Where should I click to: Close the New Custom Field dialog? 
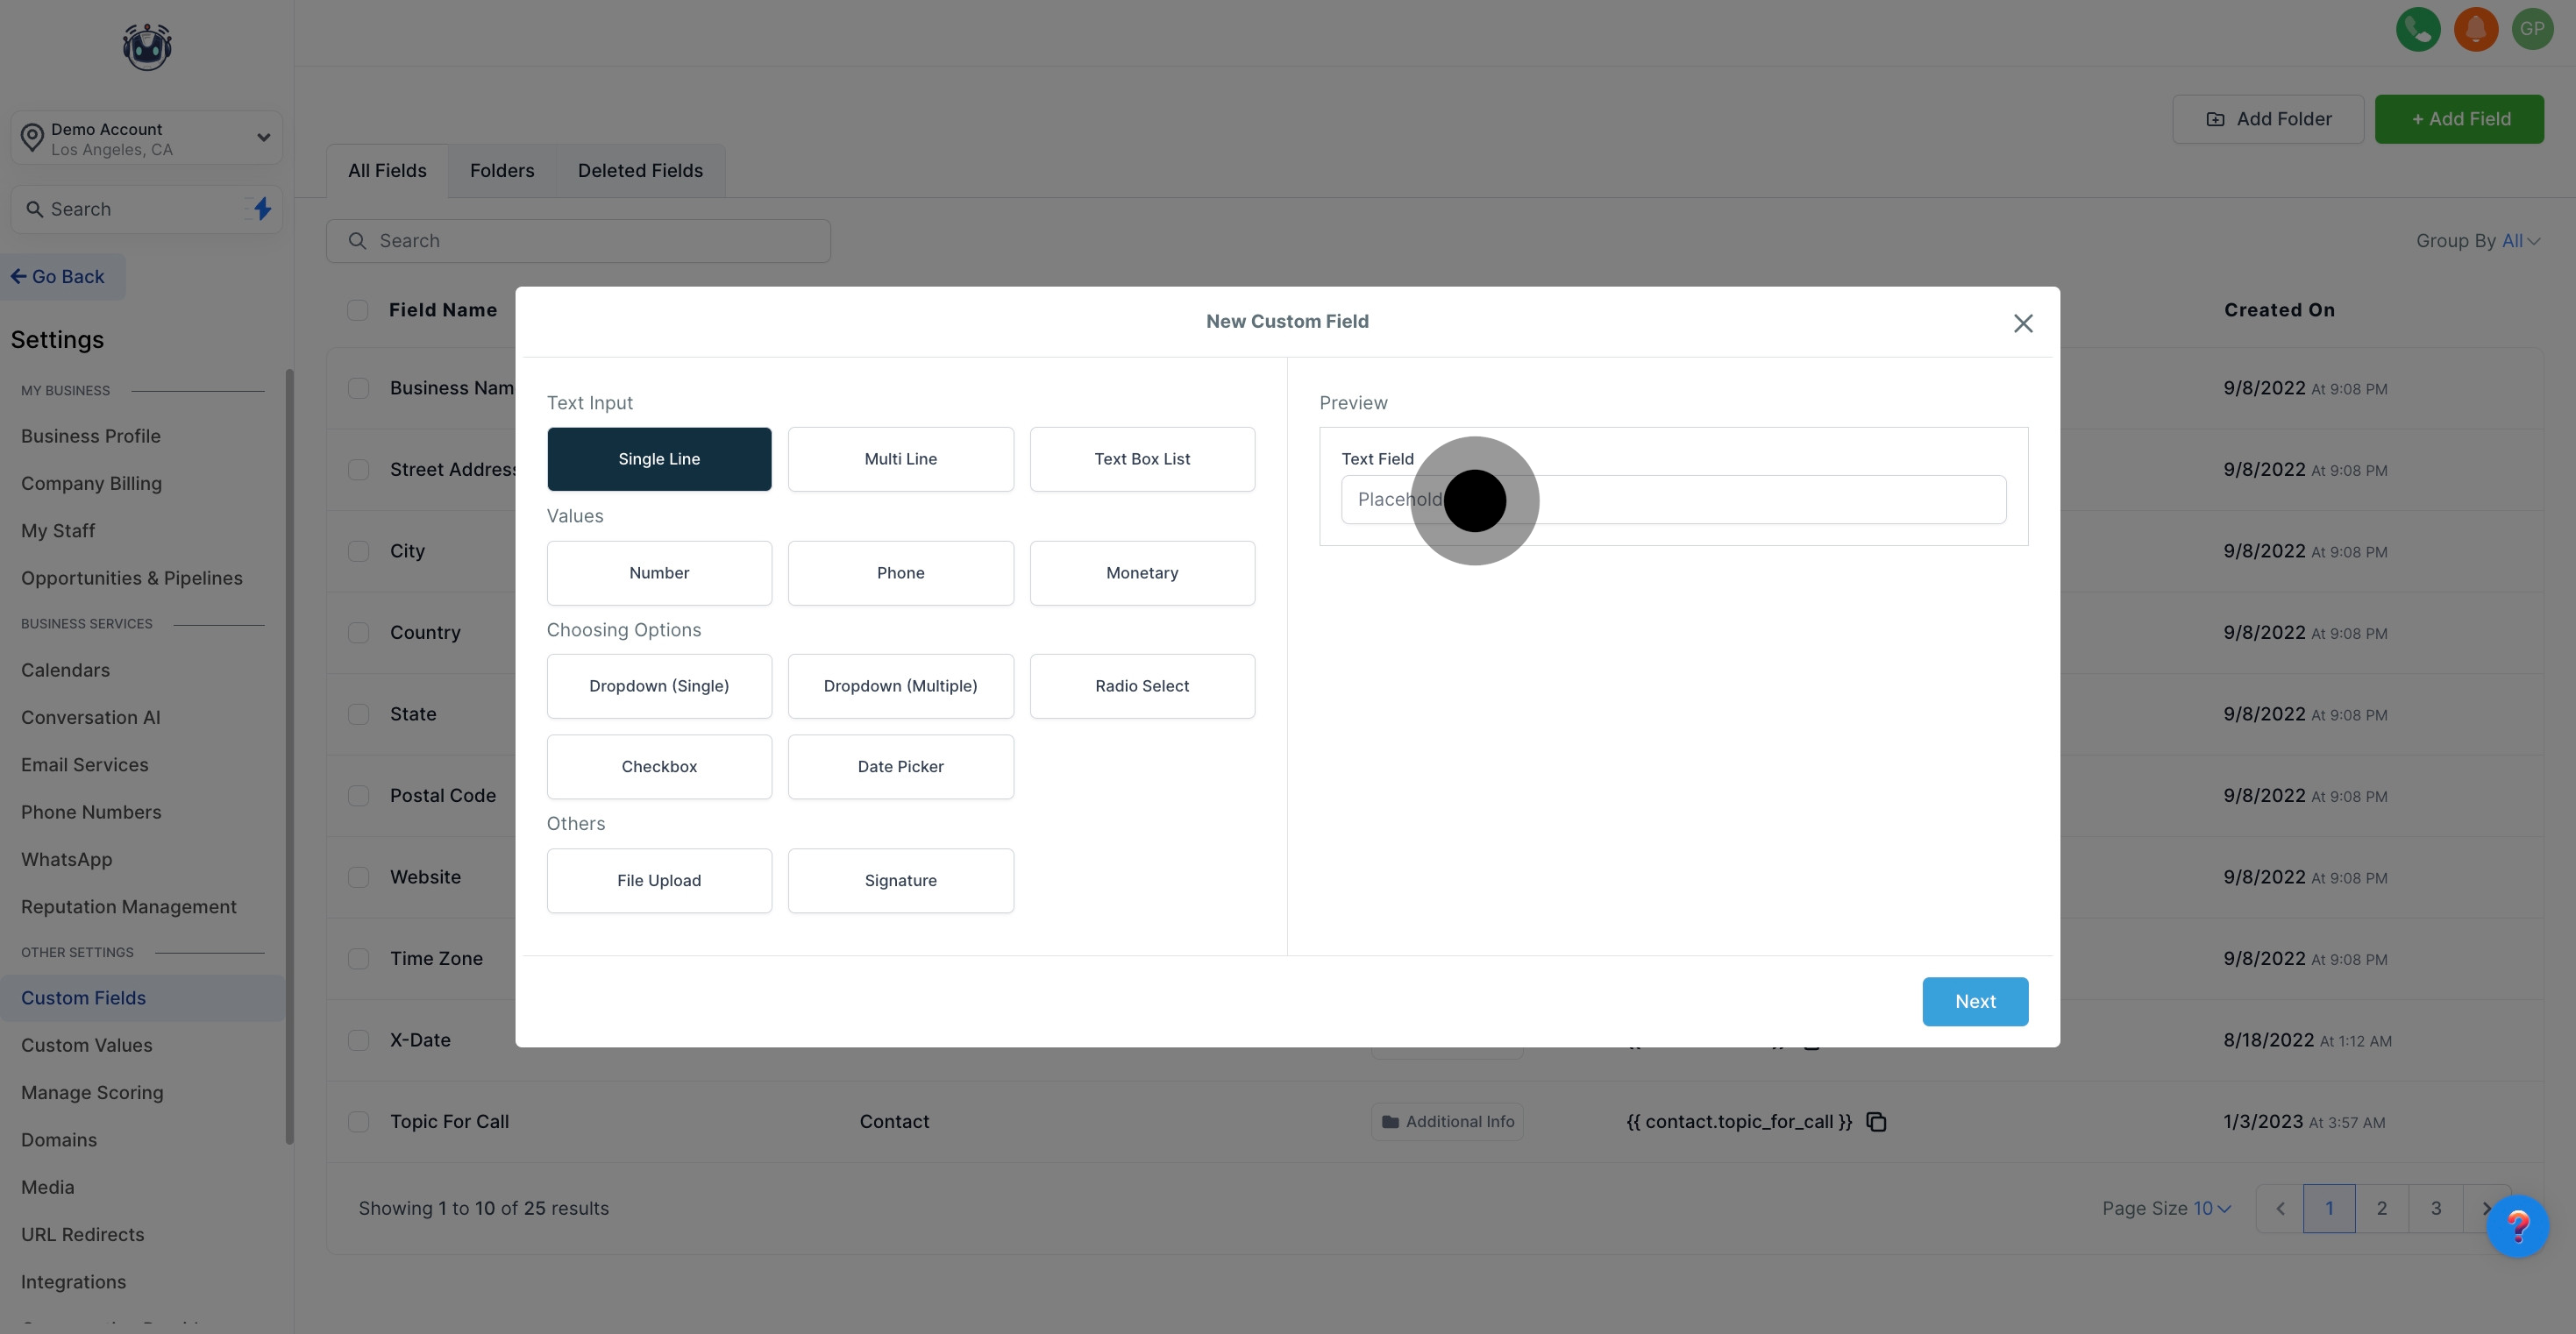coord(2023,323)
